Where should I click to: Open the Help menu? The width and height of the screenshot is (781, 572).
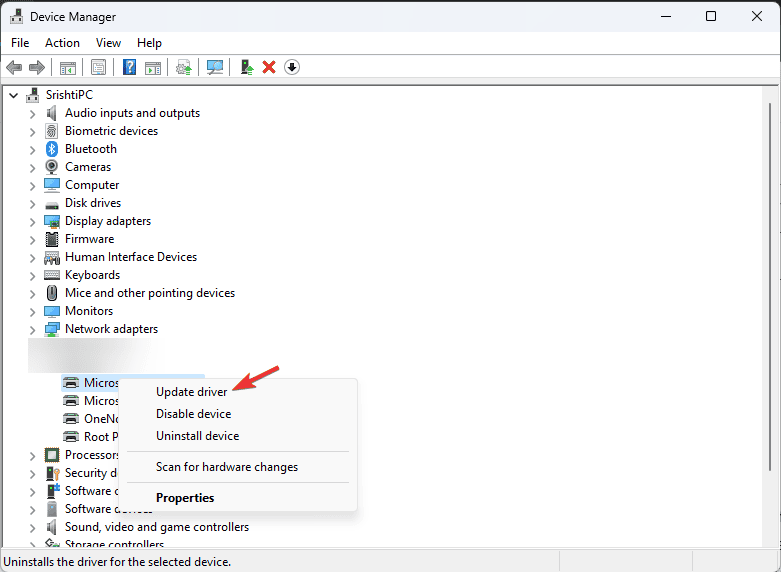tap(149, 43)
